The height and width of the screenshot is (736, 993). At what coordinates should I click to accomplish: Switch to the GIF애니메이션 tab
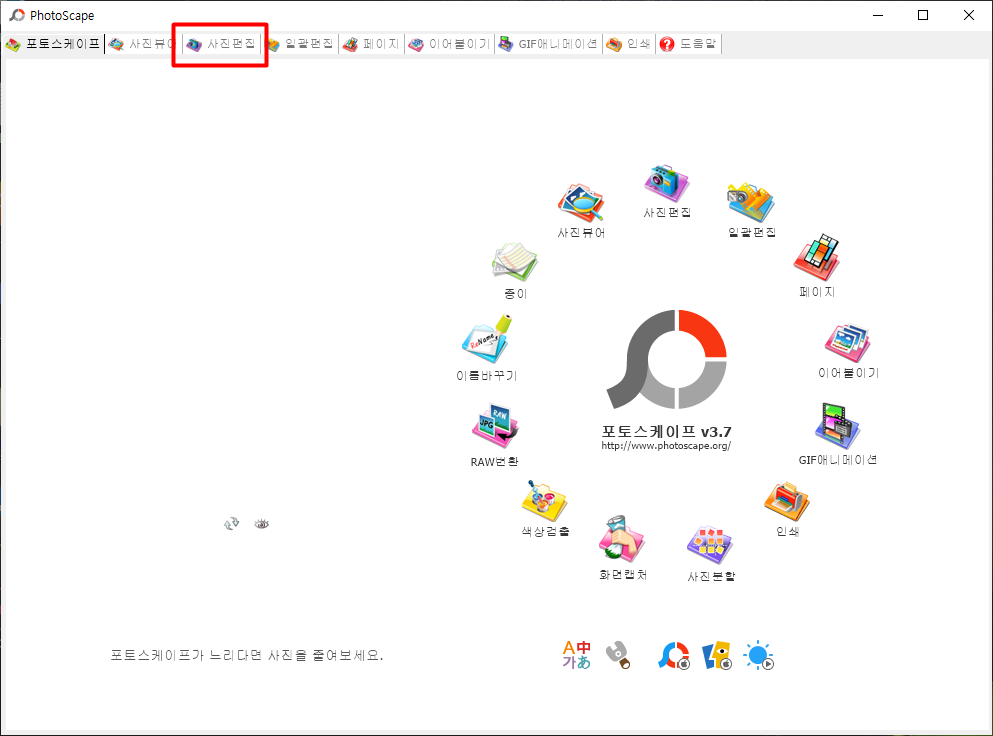click(548, 44)
